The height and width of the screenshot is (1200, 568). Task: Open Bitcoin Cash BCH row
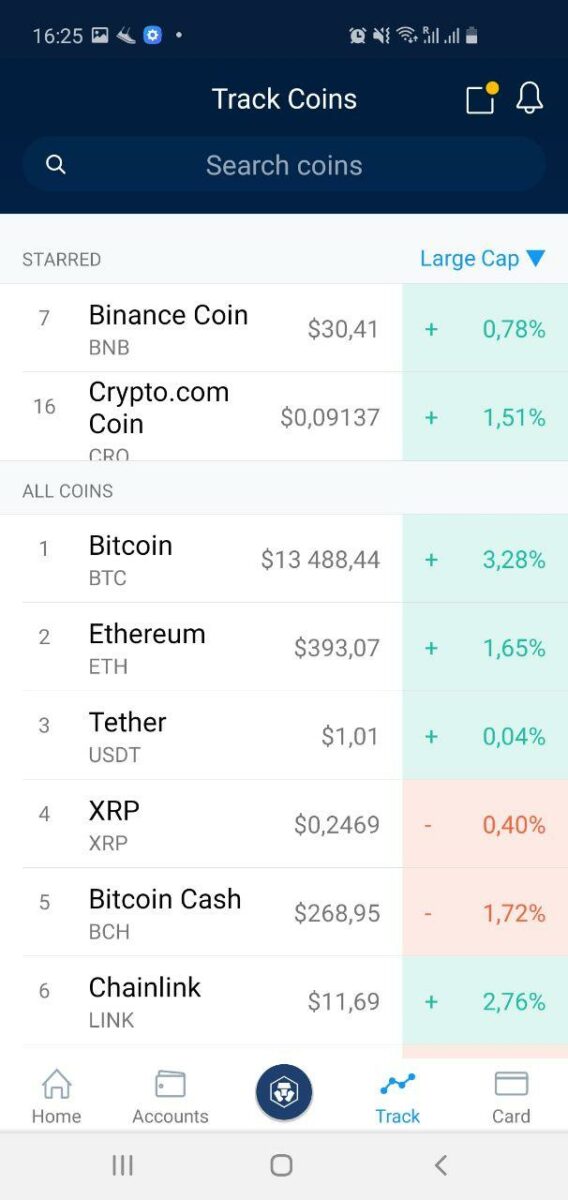pos(284,912)
